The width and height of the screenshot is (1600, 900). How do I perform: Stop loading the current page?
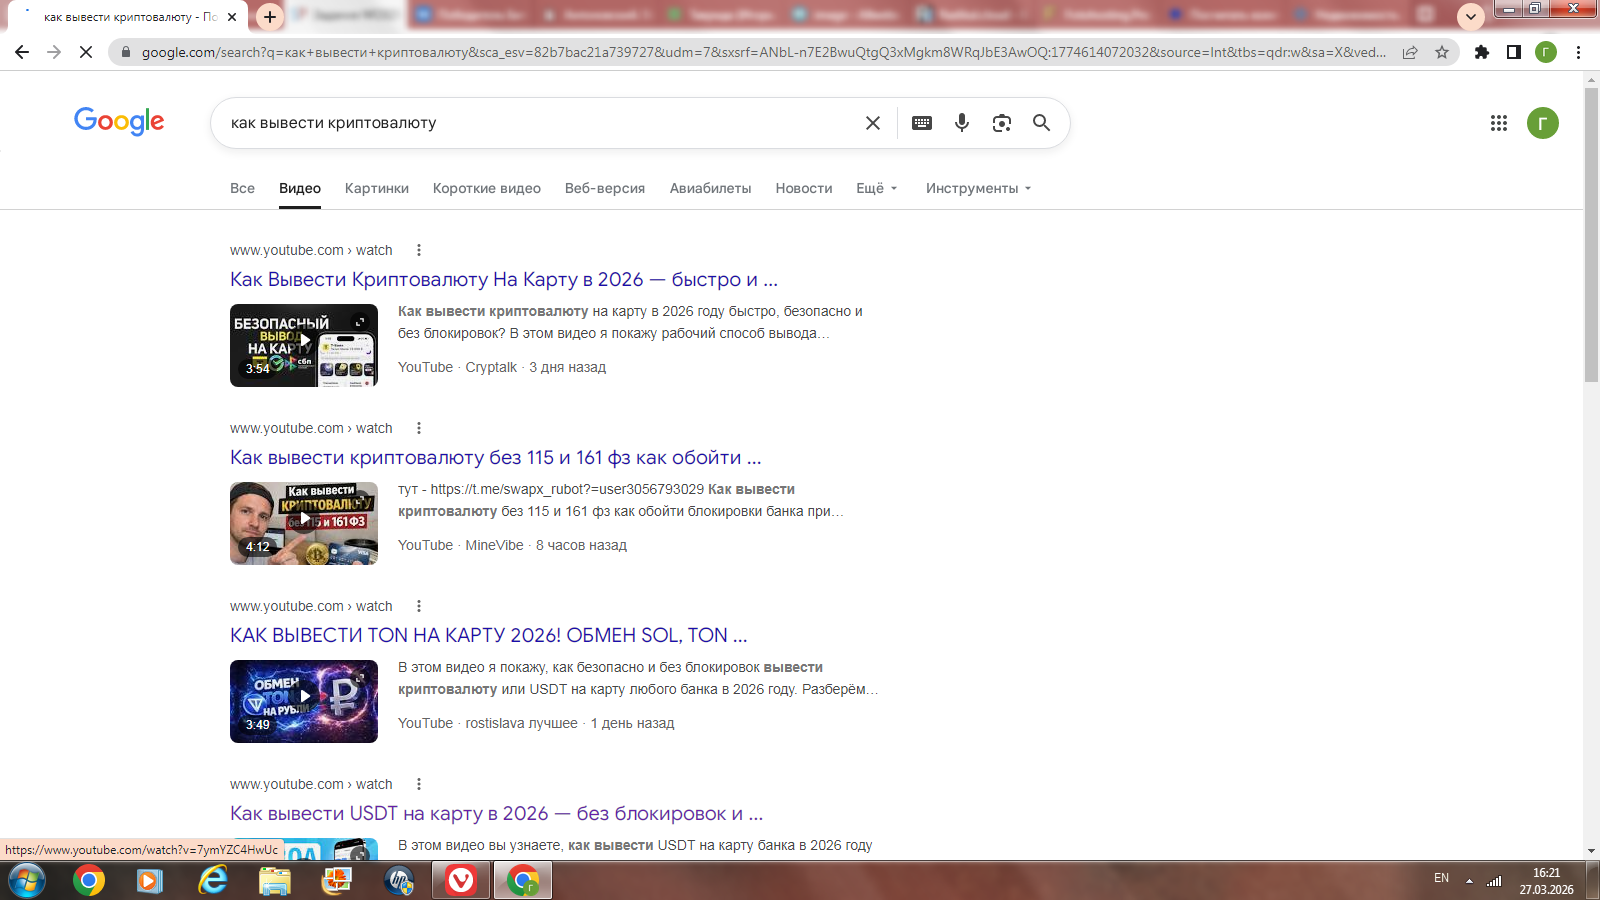86,52
